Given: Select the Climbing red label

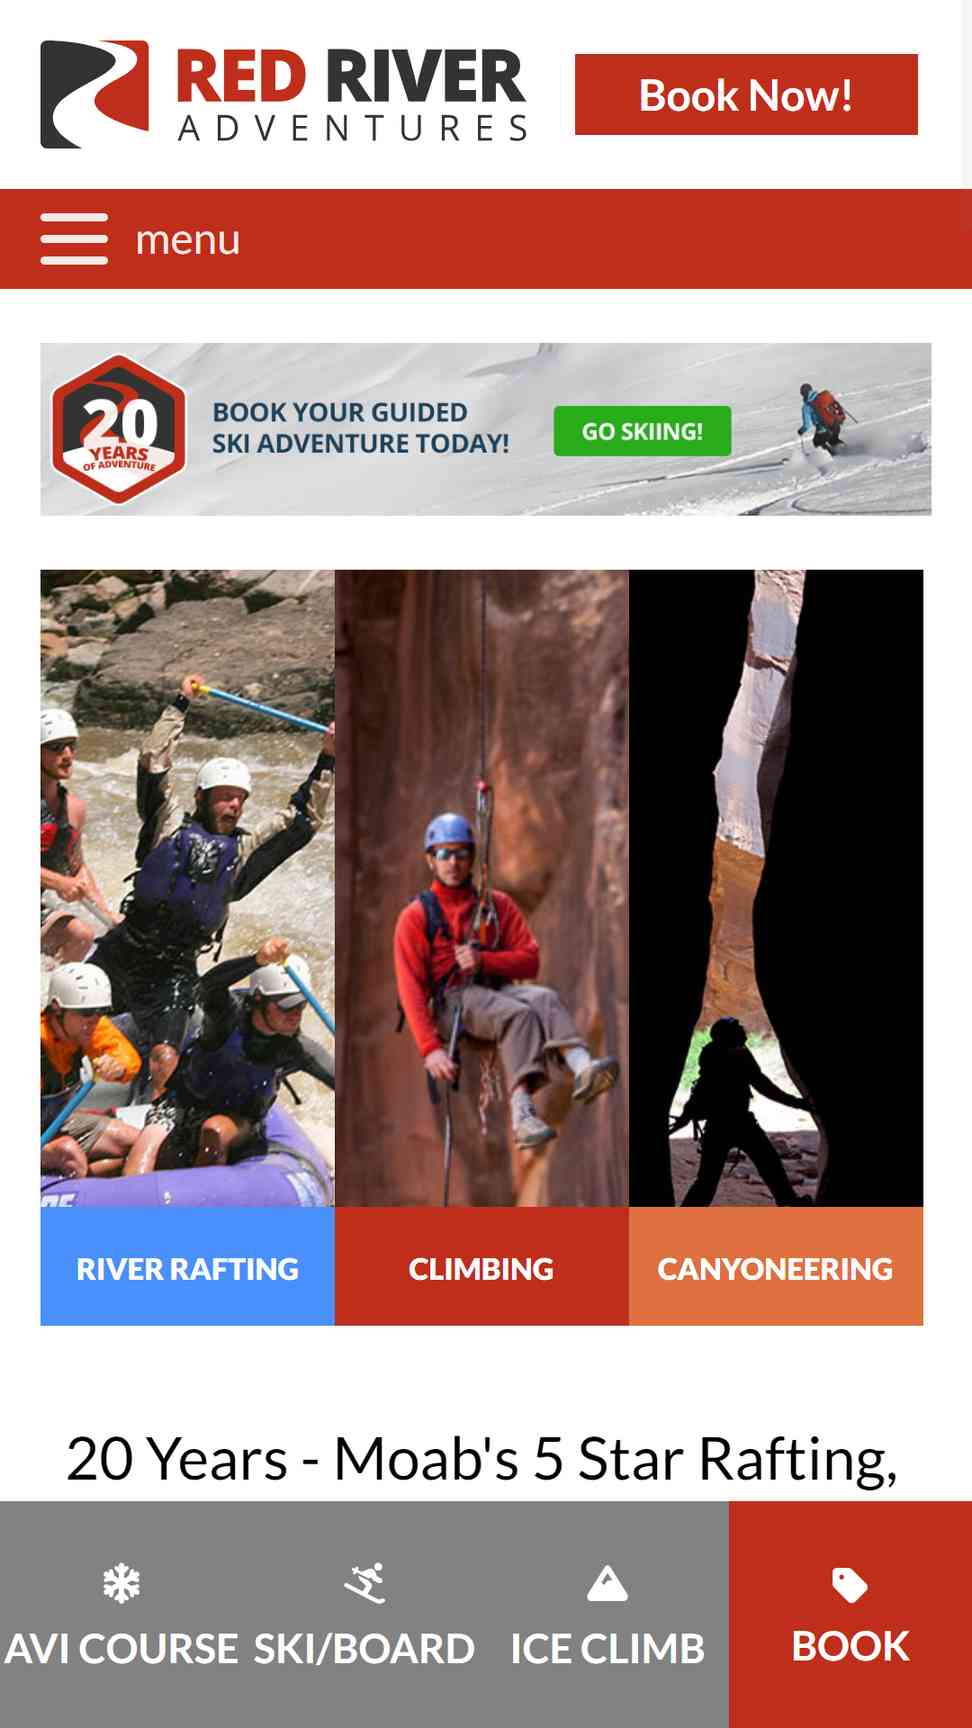Looking at the screenshot, I should click(x=481, y=1267).
